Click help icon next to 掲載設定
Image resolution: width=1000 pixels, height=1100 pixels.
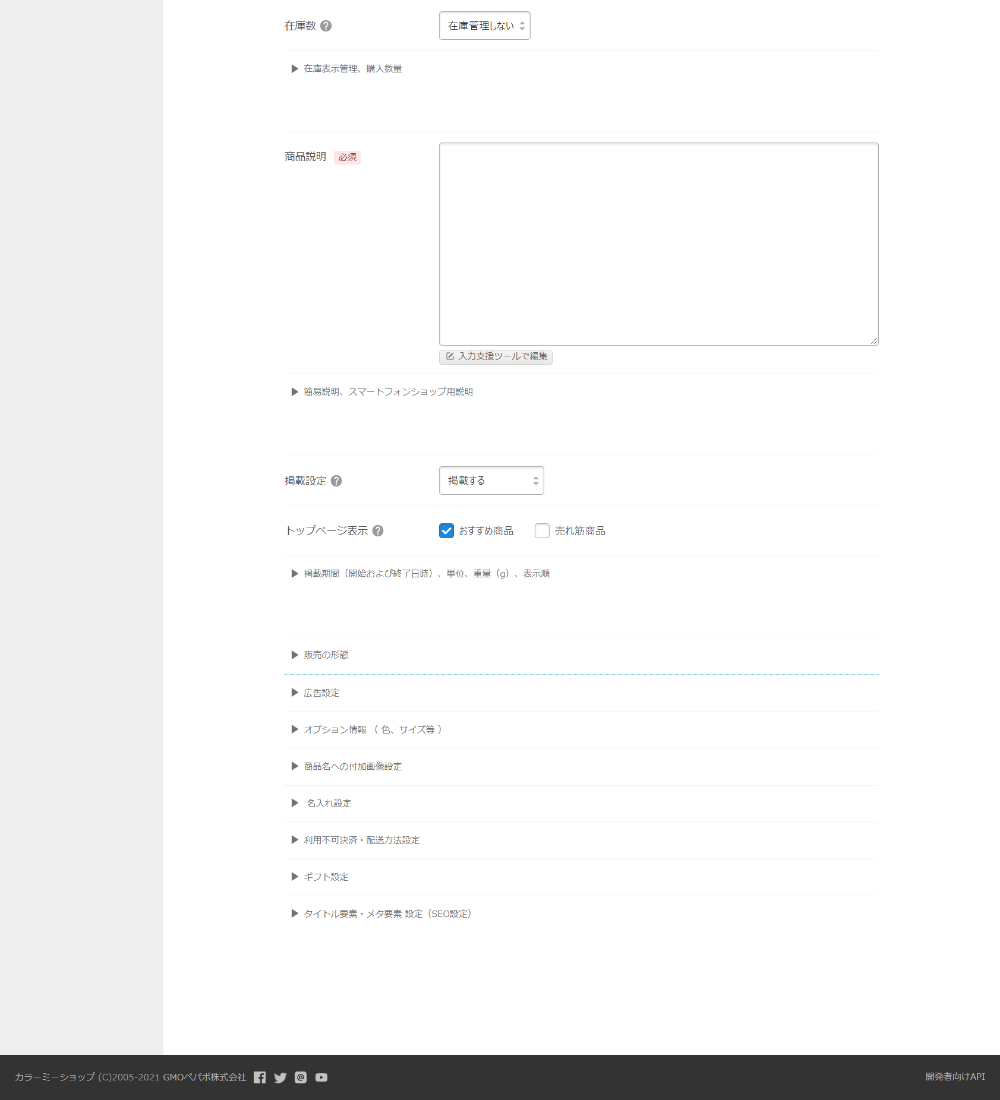(336, 481)
